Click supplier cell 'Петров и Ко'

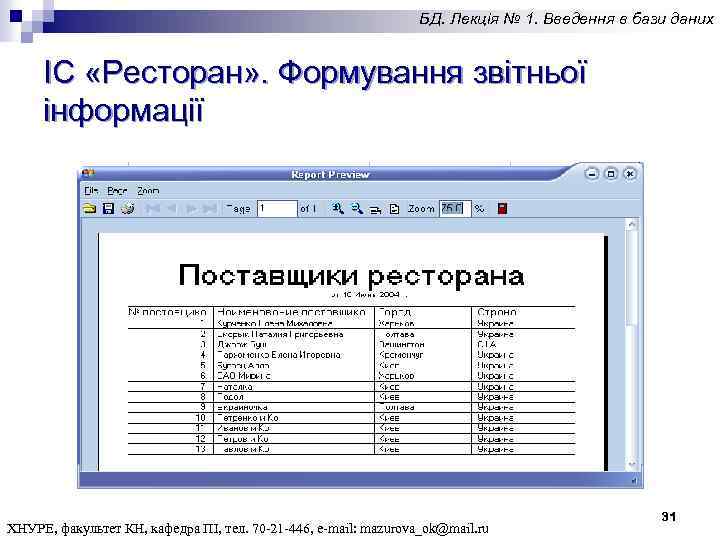tap(243, 439)
